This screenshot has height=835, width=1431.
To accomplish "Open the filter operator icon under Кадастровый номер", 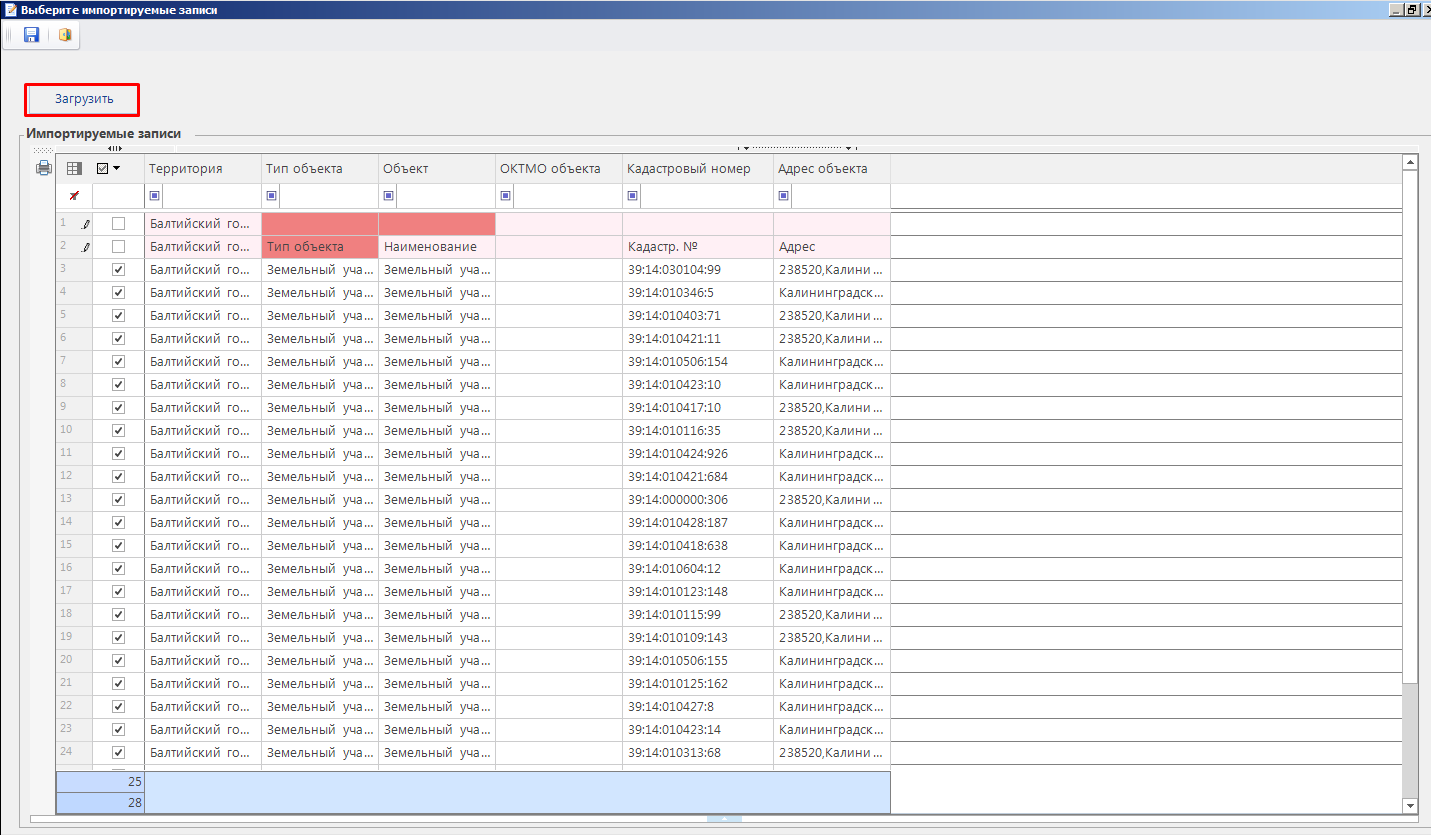I will 632,196.
